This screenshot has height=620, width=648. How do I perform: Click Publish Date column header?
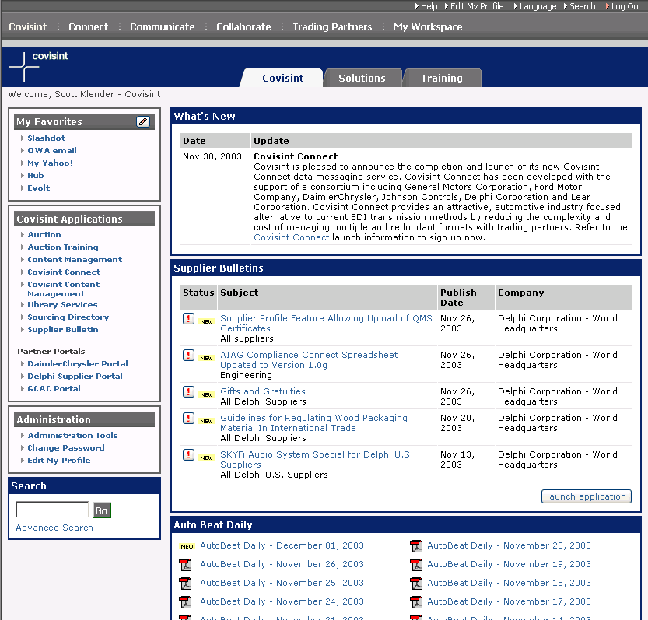[x=458, y=298]
